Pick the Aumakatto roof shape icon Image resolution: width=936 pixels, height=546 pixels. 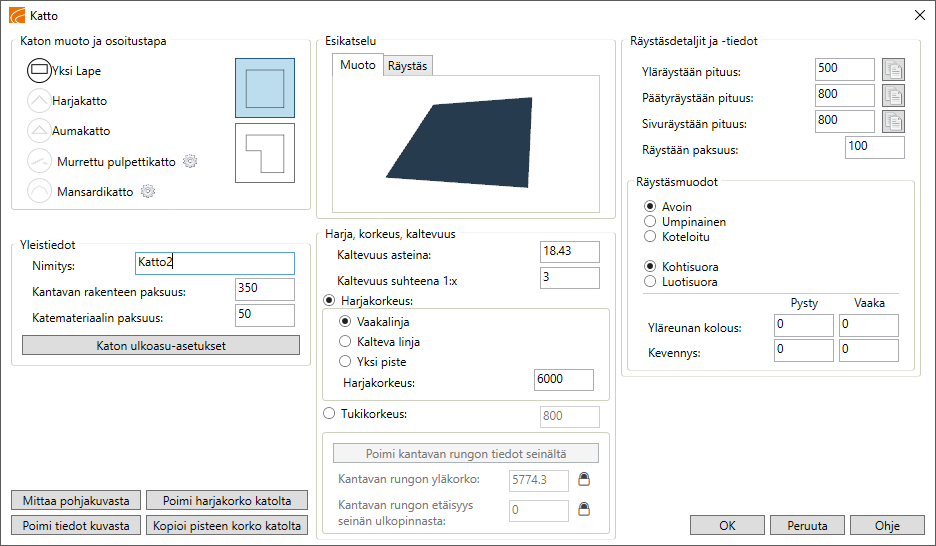click(39, 131)
